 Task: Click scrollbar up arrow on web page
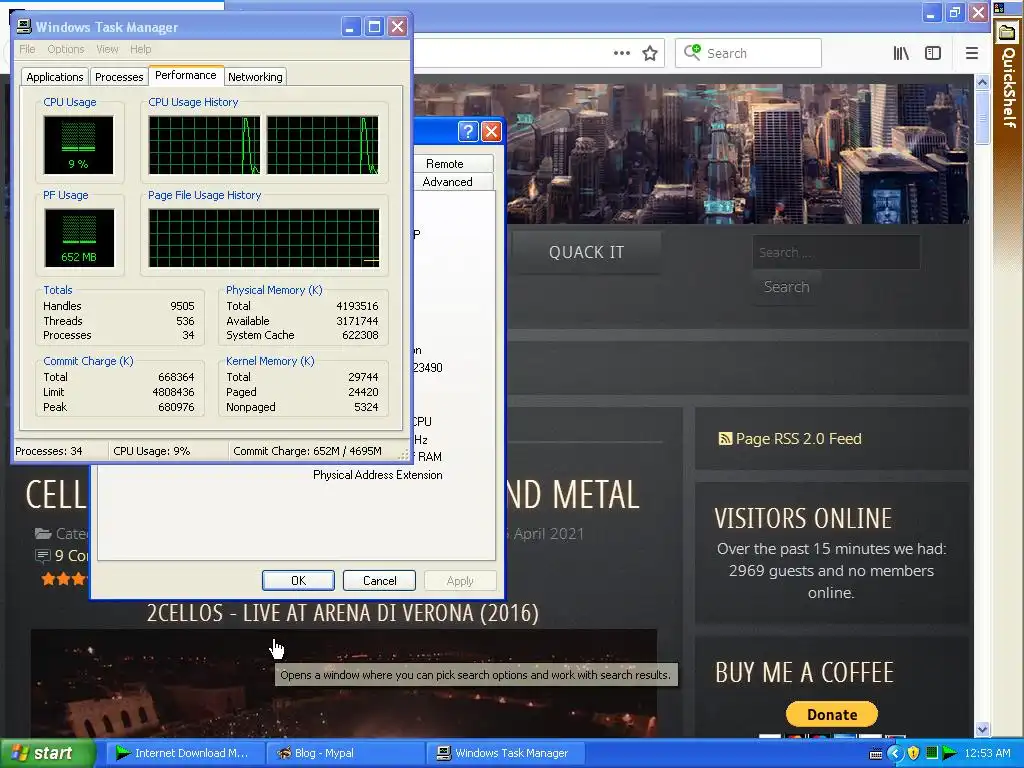click(982, 82)
